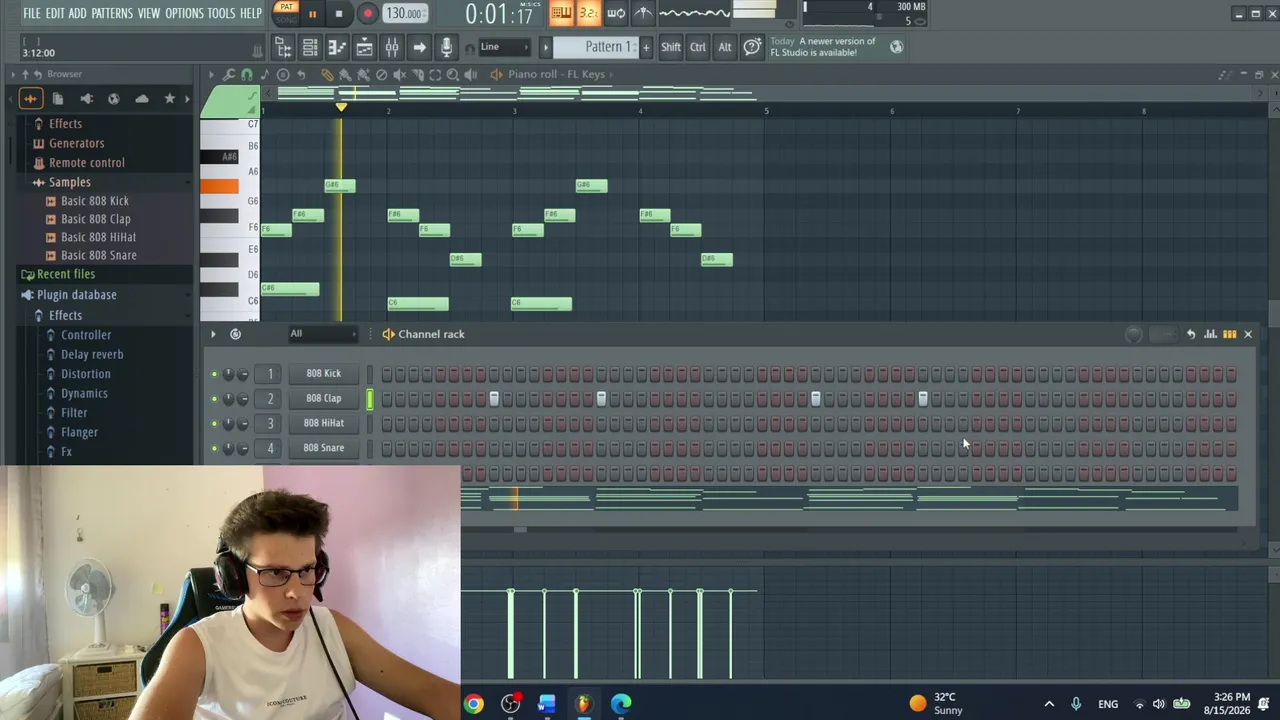Switch to PAT pattern mode
The image size is (1280, 720).
click(x=286, y=7)
